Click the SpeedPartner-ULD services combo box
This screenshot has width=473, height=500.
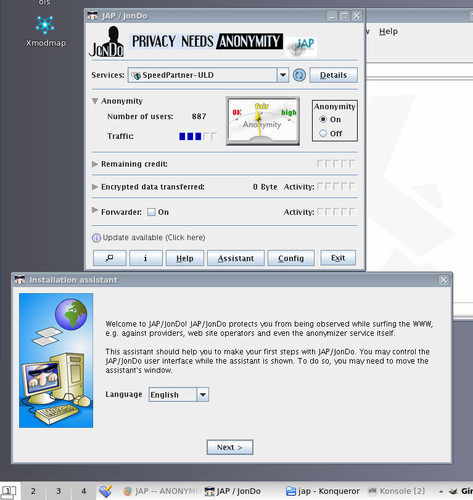click(x=208, y=75)
